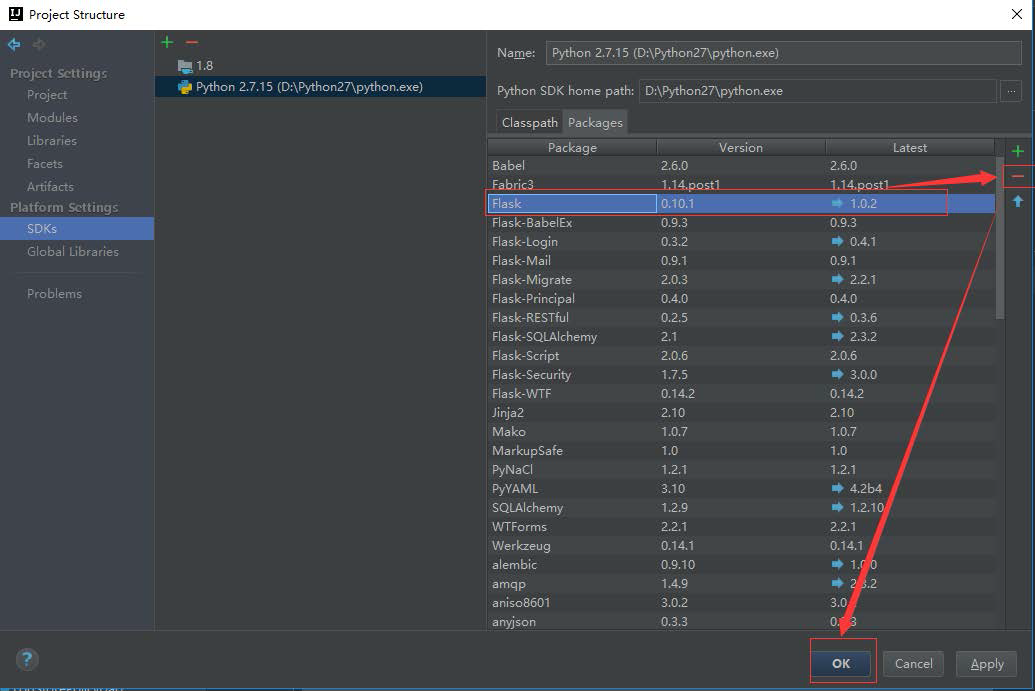Select the Flask-WTF package row
Image resolution: width=1035 pixels, height=691 pixels.
point(741,394)
